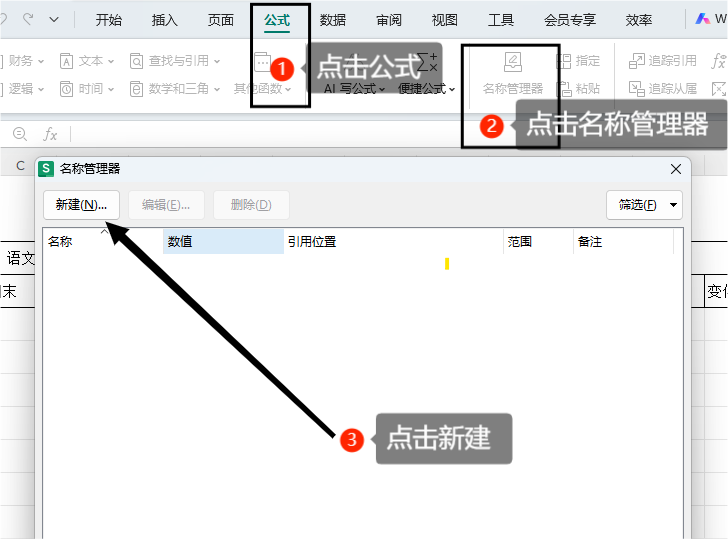Viewport: 728px width, 539px height.
Task: Open the 数据 tab
Action: [x=332, y=20]
